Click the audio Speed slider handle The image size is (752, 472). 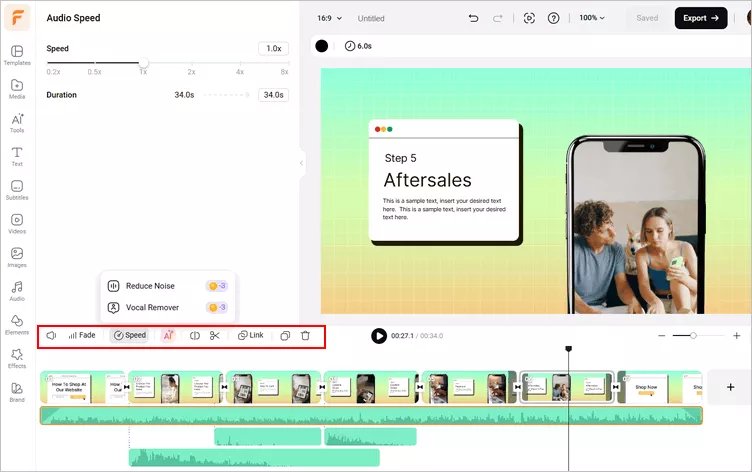[x=143, y=63]
